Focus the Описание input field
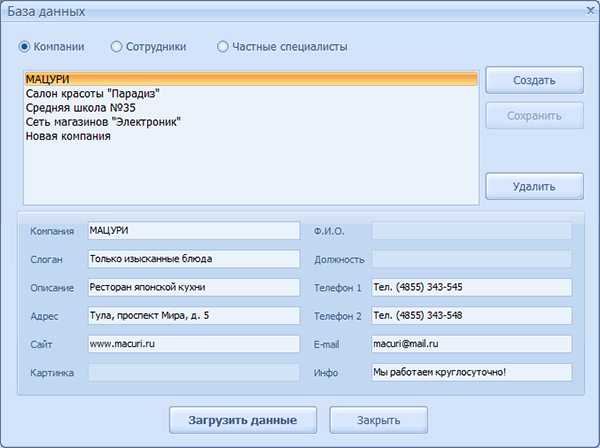Screen dimensions: 600x448 [x=193, y=287]
